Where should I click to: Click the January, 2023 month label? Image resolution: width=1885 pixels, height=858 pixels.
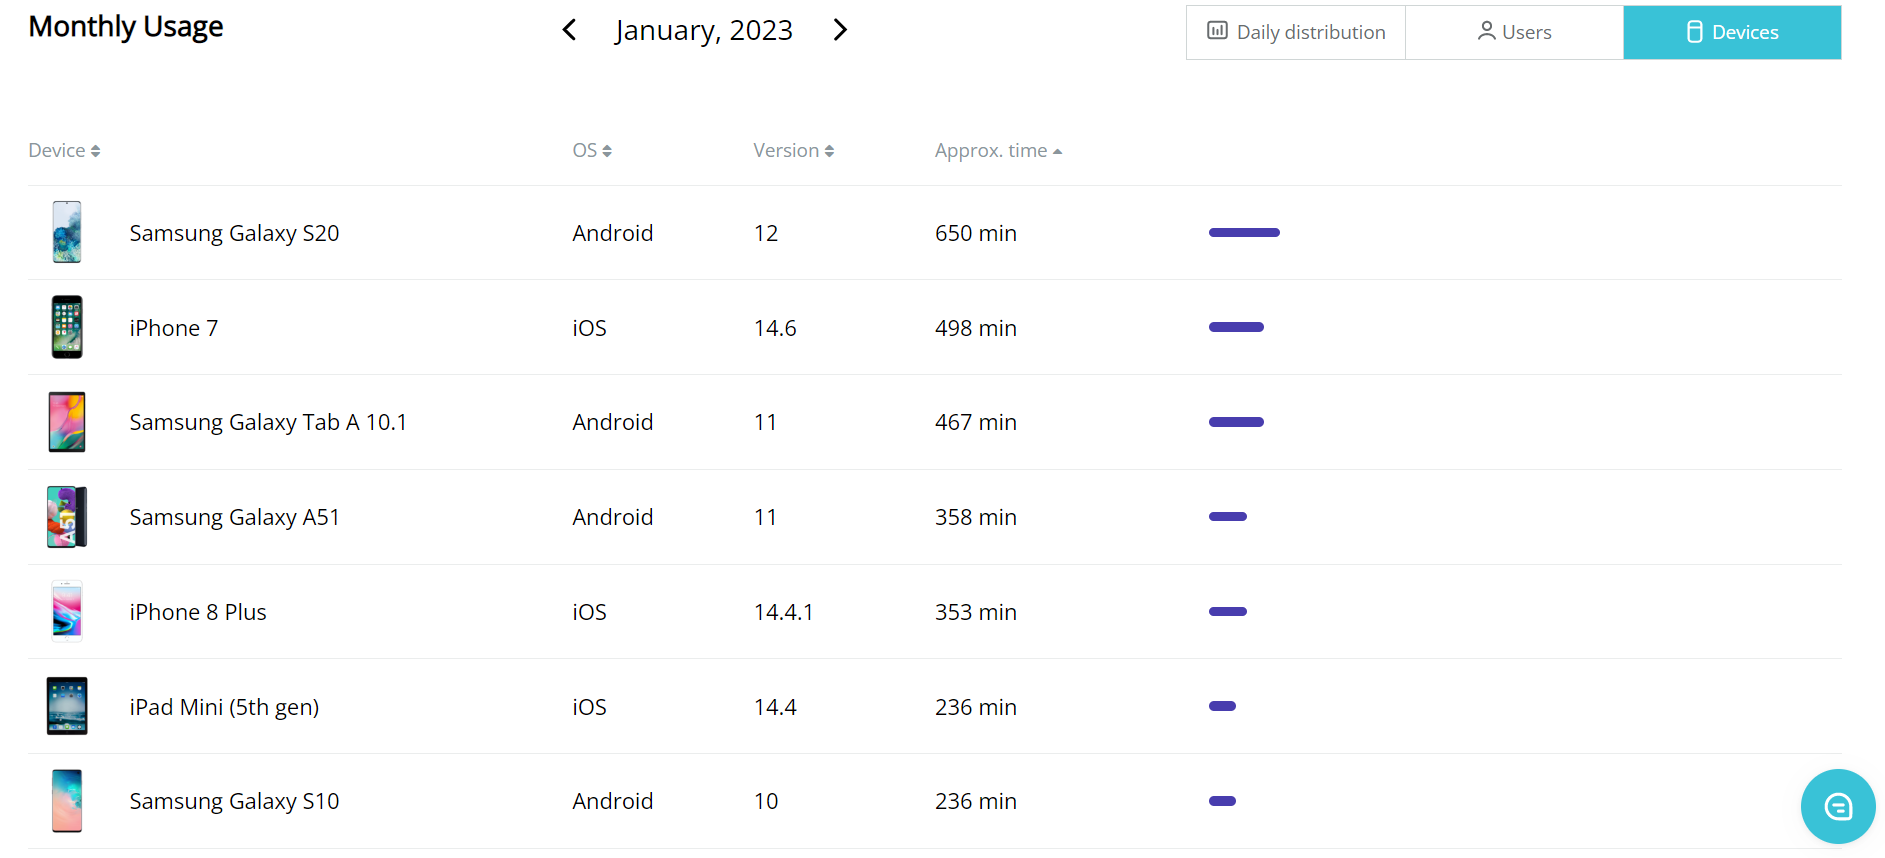(x=704, y=31)
